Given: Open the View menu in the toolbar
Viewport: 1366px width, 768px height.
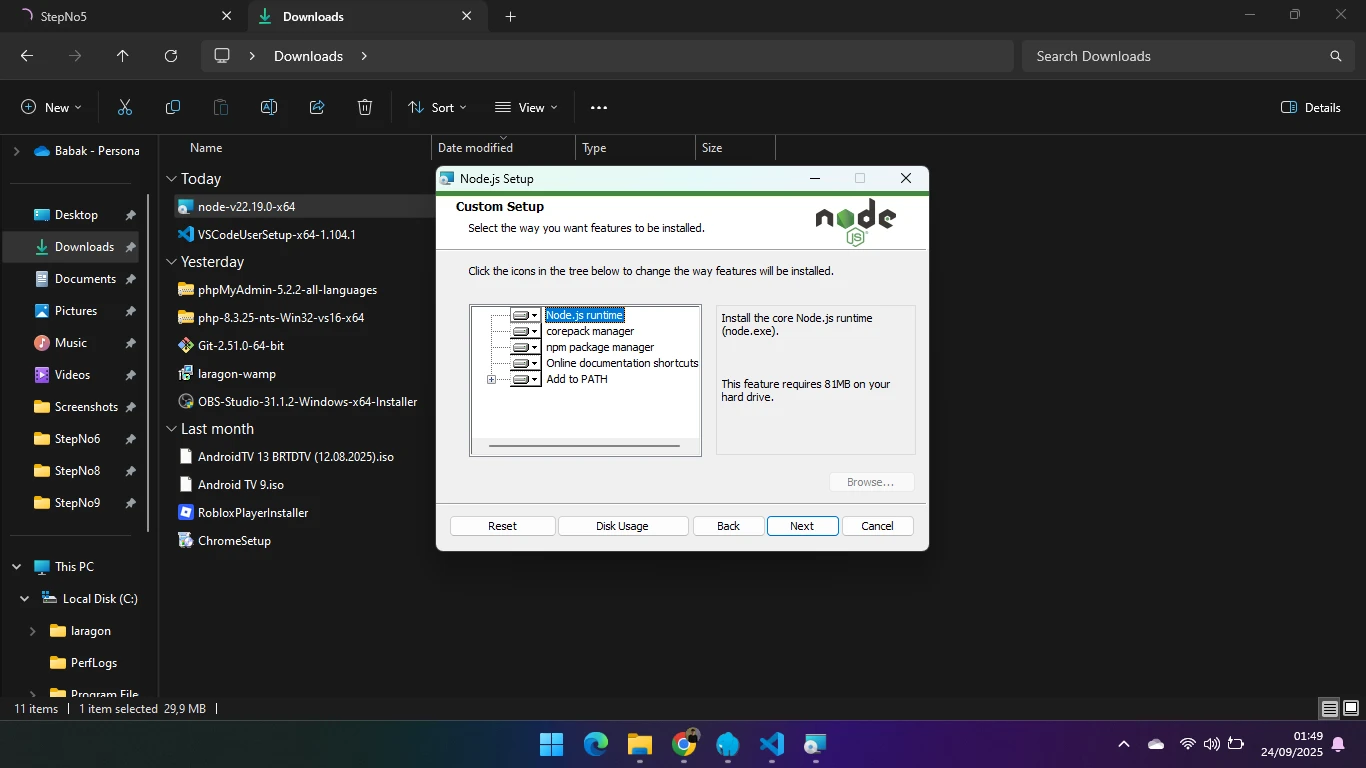Looking at the screenshot, I should pos(526,107).
